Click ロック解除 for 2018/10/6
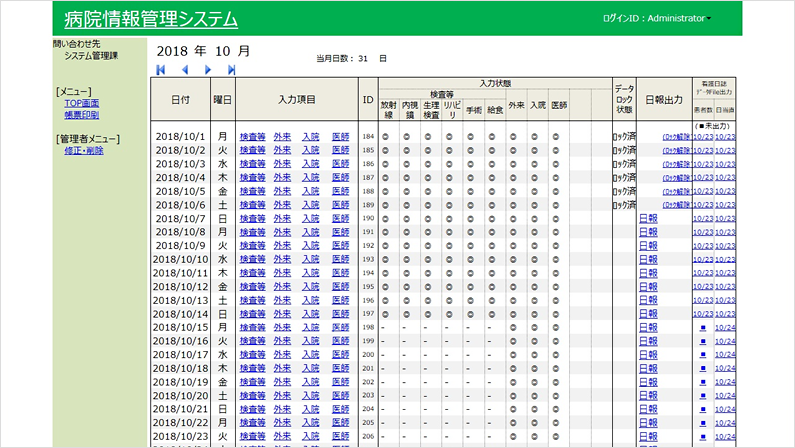Viewport: 795px width, 448px height. click(x=677, y=205)
